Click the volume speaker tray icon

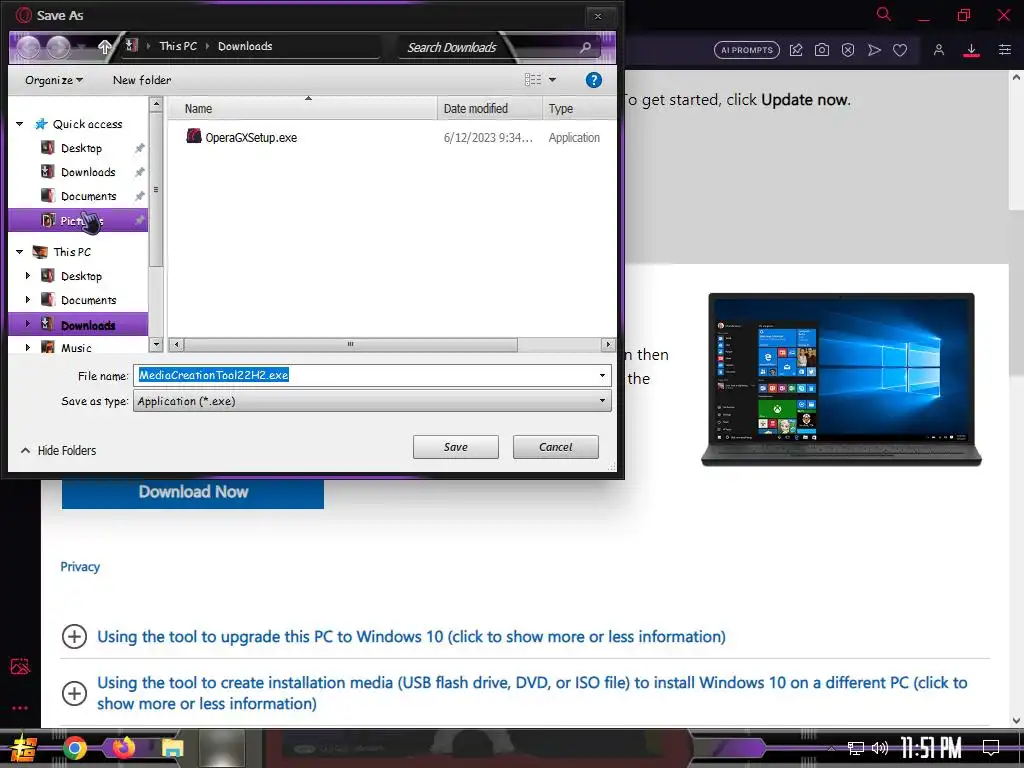880,748
